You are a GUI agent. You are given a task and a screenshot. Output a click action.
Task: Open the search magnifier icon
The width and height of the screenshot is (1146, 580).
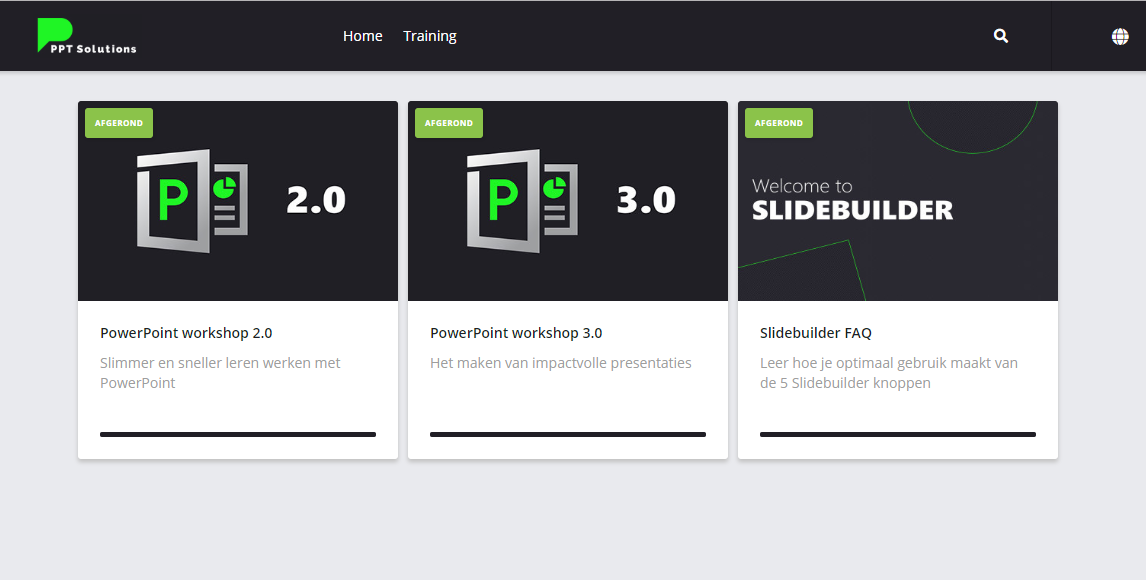pos(1001,36)
